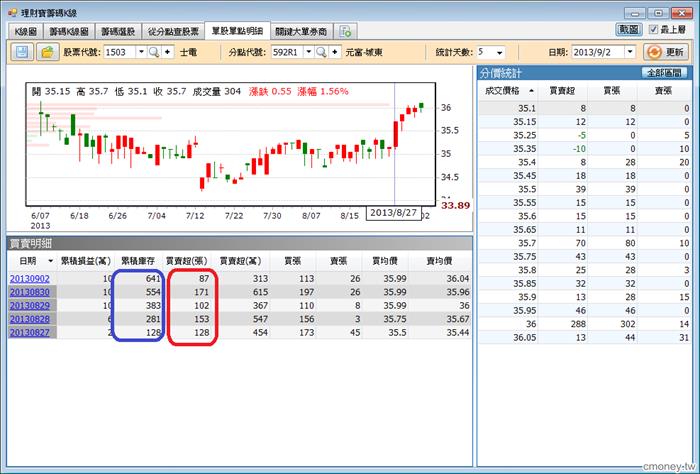Click the app icon in the title bar
The width and height of the screenshot is (700, 474).
12,12
